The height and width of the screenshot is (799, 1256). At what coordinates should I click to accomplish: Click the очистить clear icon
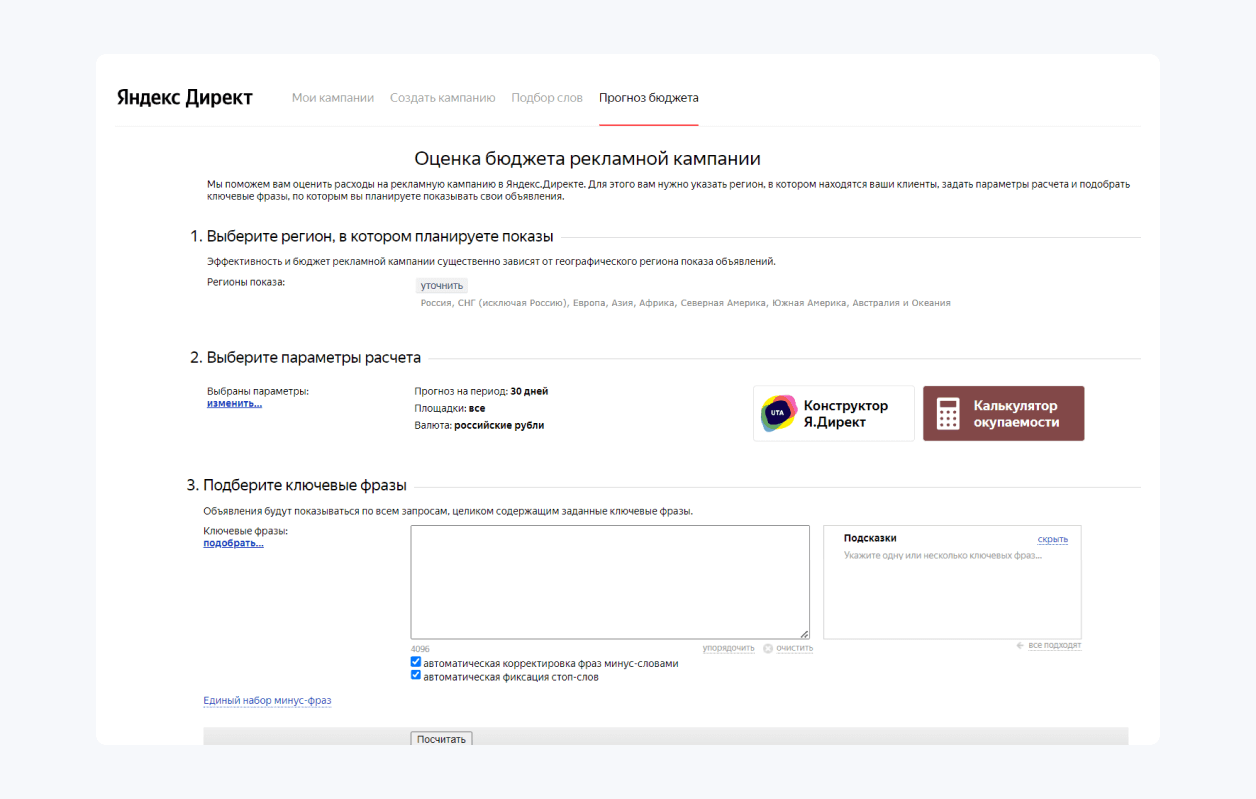click(x=768, y=648)
